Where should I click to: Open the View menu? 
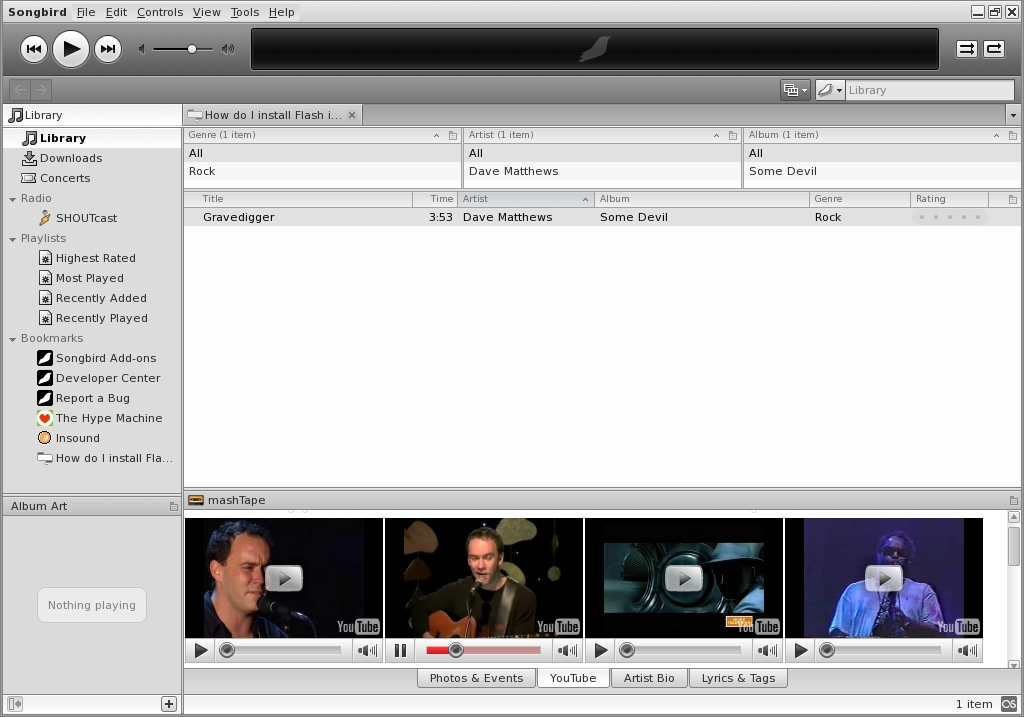tap(206, 12)
